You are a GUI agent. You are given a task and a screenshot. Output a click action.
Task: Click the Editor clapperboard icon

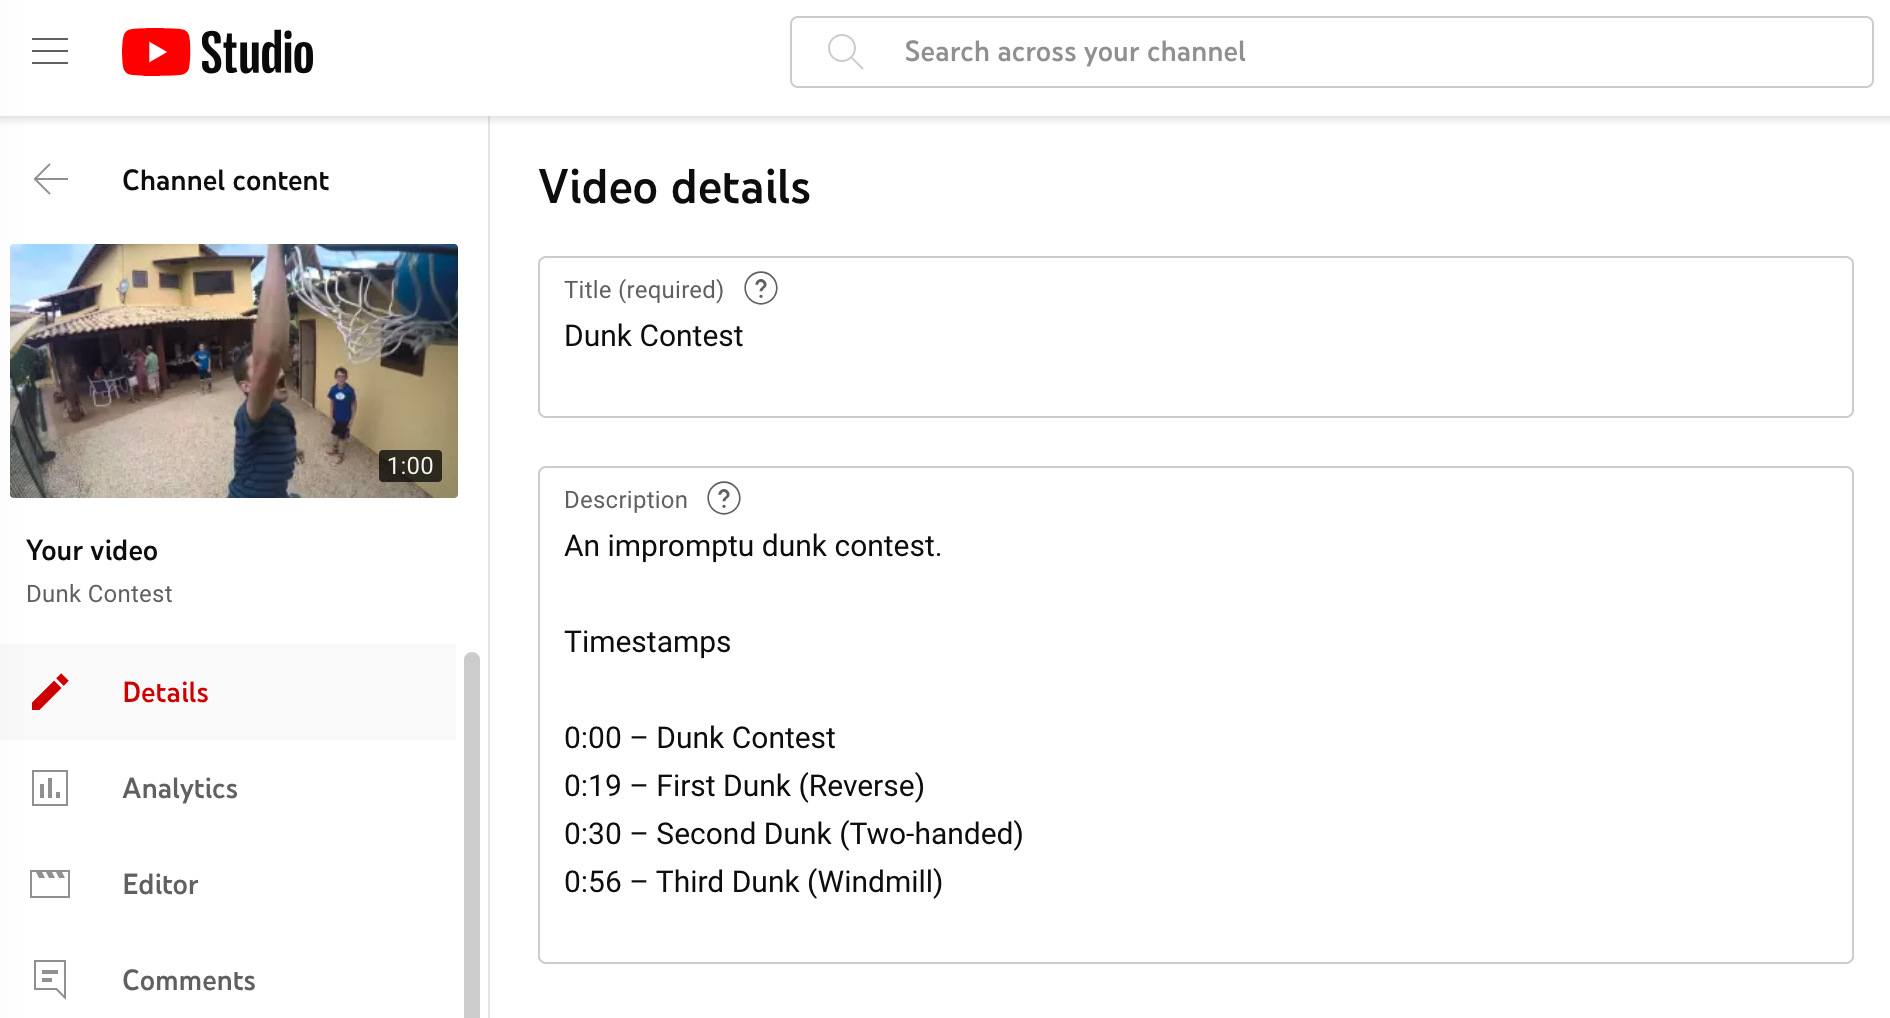(x=50, y=884)
